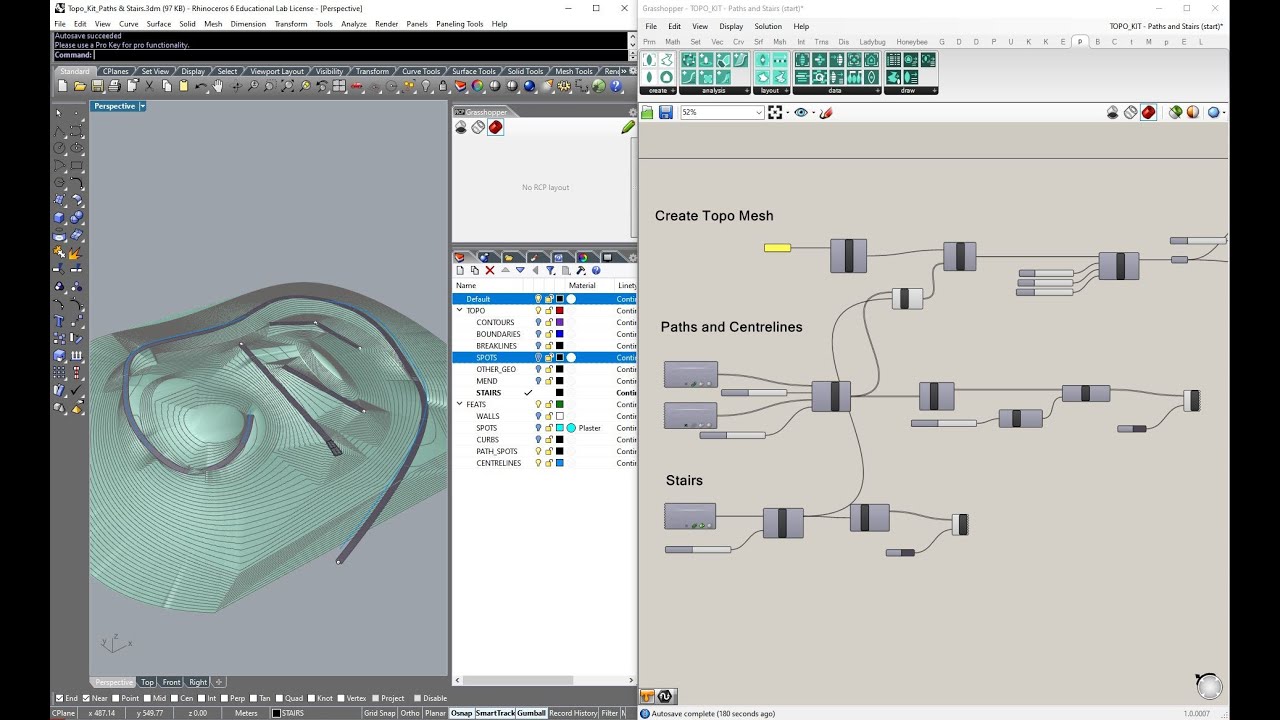This screenshot has width=1280, height=720.
Task: Click the Cut scissors icon in Rhino toolbar
Action: [x=148, y=87]
